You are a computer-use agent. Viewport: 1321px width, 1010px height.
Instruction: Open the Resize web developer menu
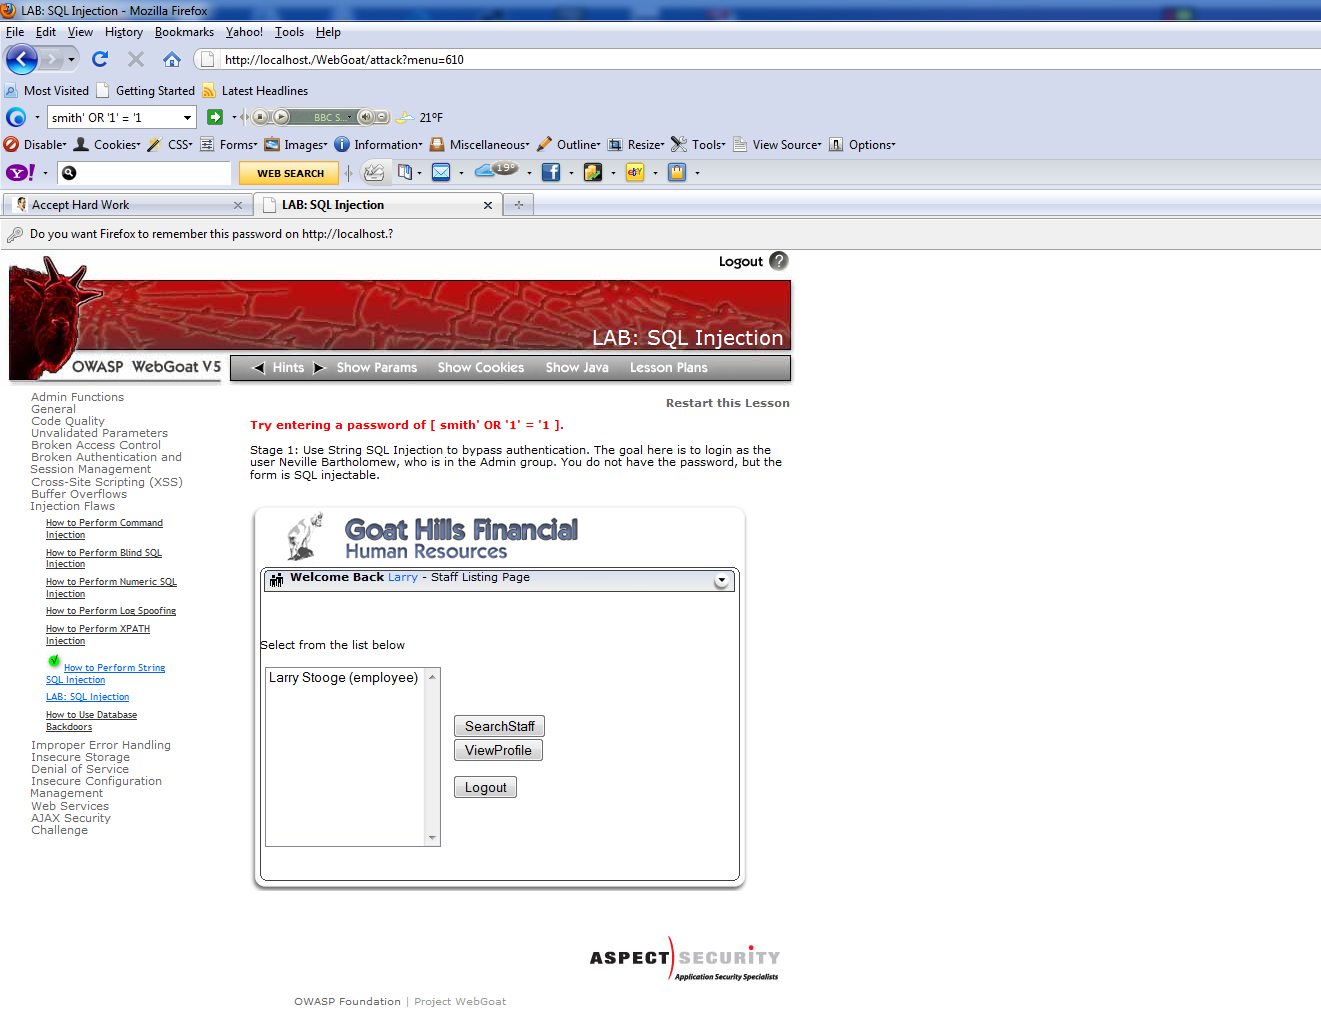click(636, 144)
